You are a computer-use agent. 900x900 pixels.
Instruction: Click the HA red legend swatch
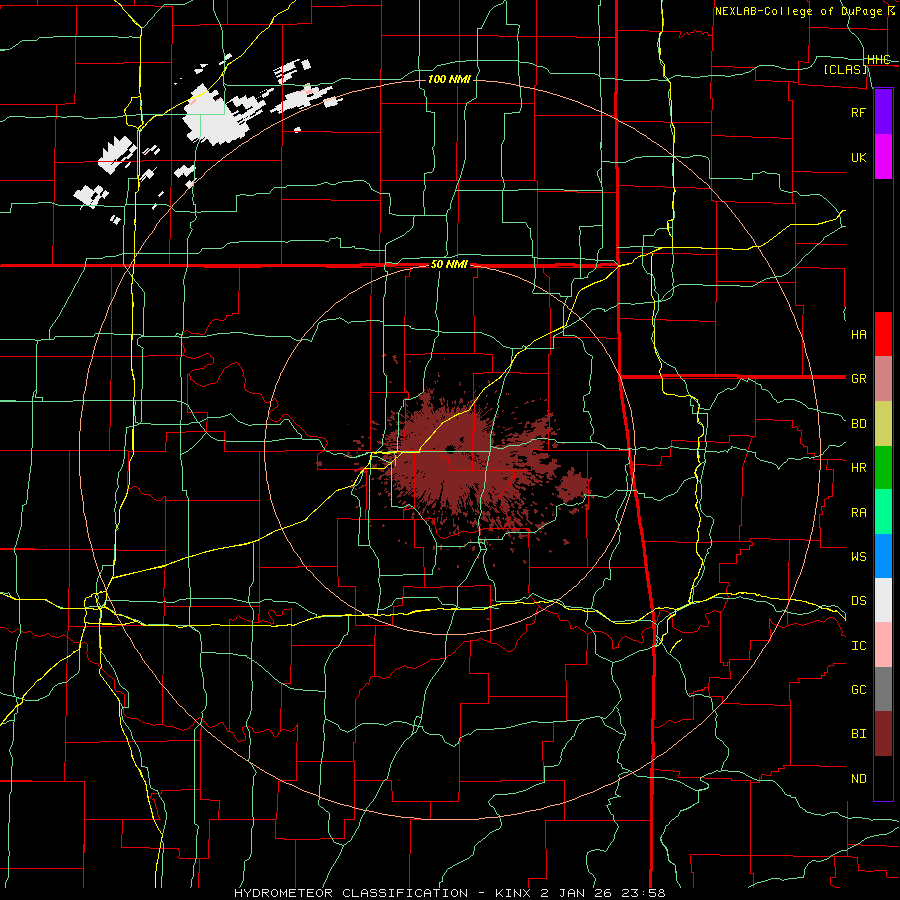click(x=883, y=334)
